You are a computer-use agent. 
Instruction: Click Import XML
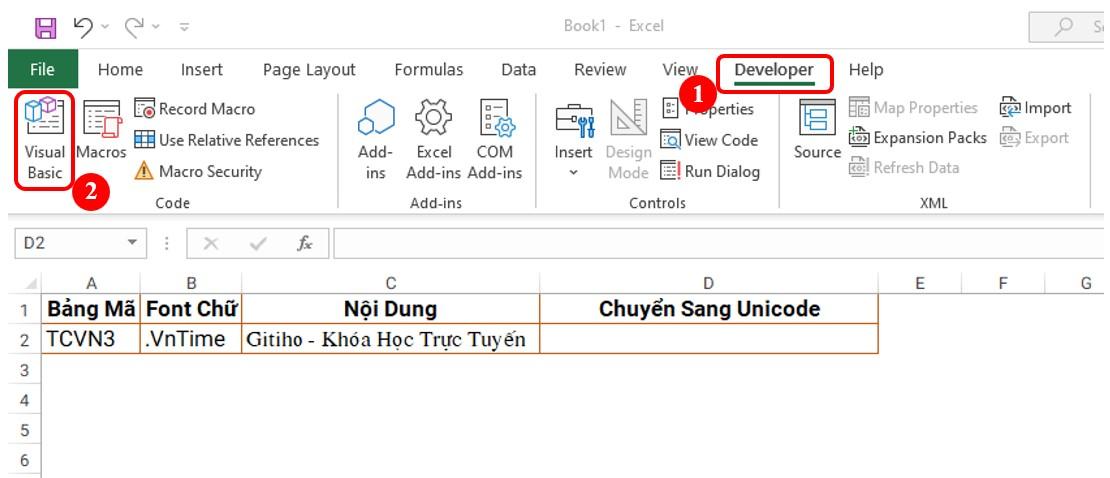tap(1035, 108)
